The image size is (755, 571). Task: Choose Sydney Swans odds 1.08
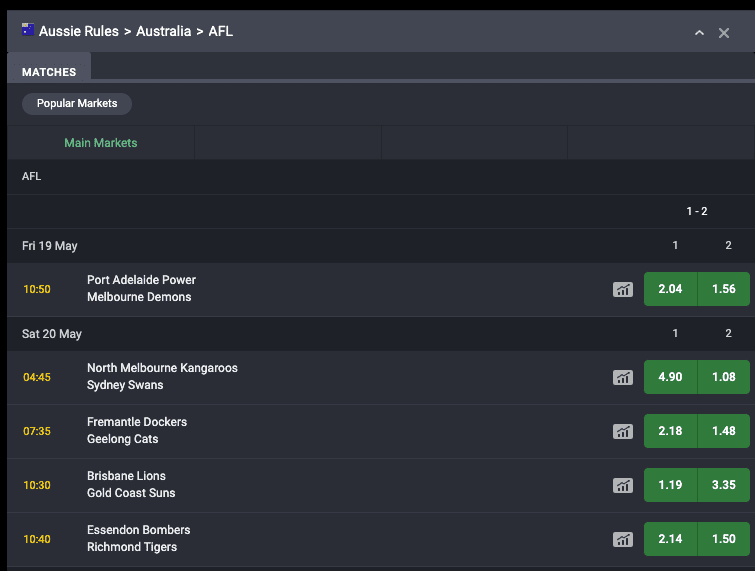tap(724, 377)
